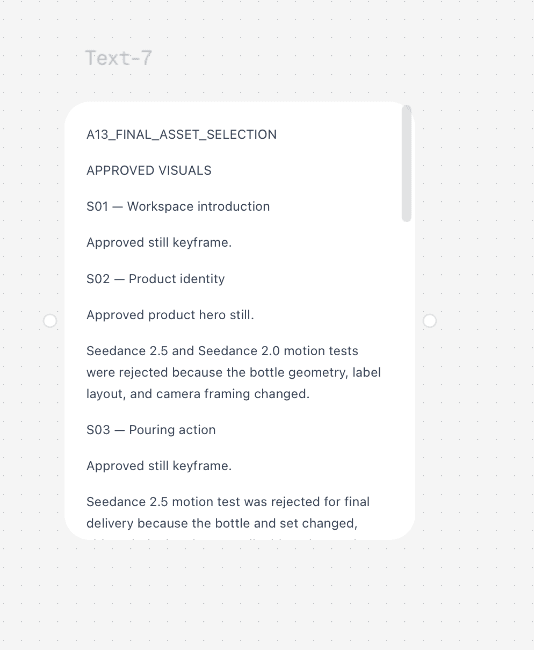This screenshot has width=534, height=650.
Task: Select the Text-7 node title
Action: (119, 58)
